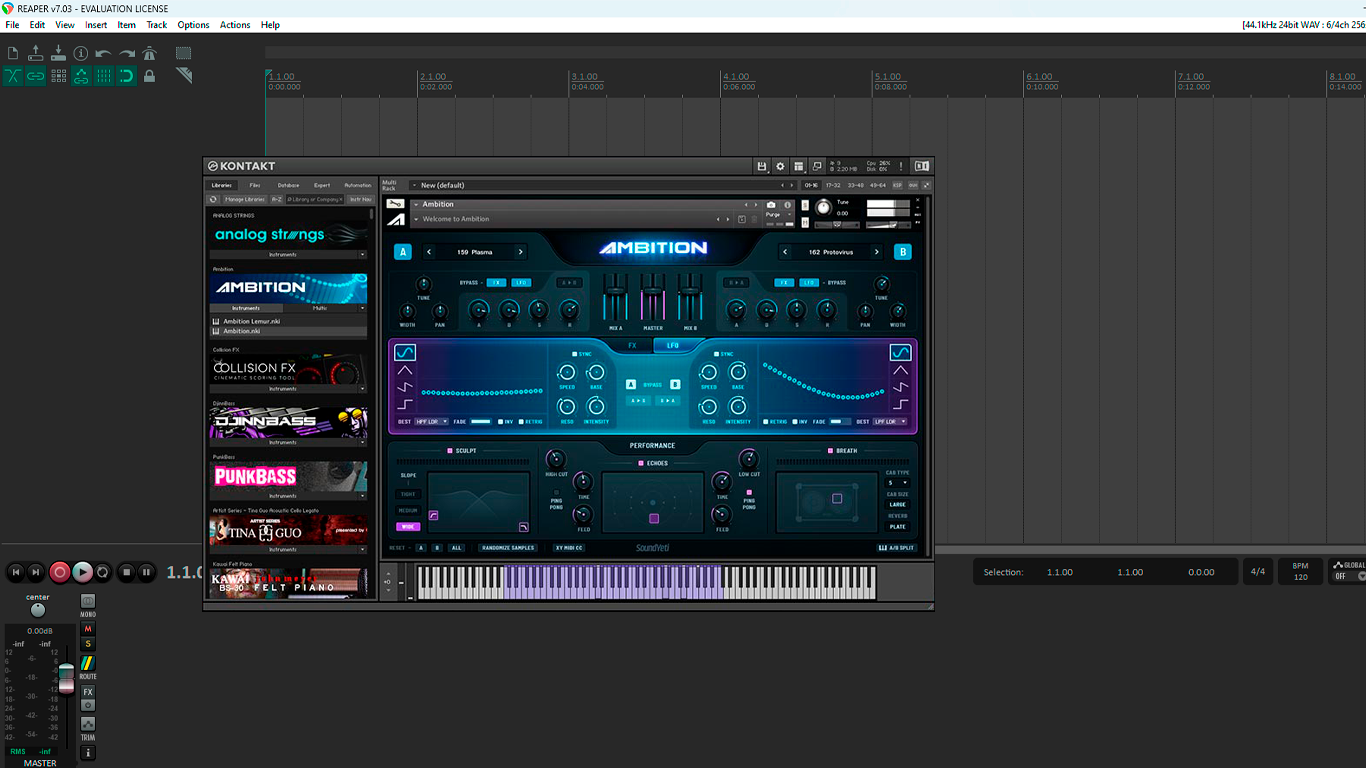
Task: Toggle item grouping chain icon
Action: (36, 76)
